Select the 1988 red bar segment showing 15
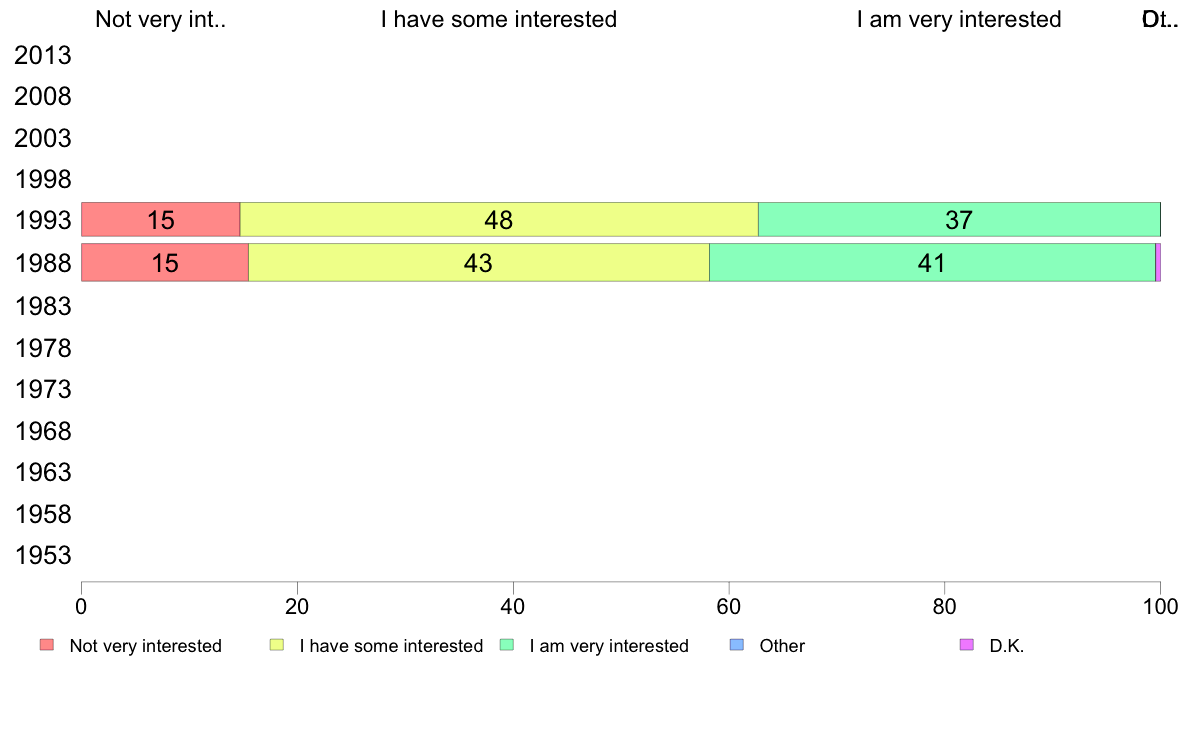The image size is (1188, 736). pyautogui.click(x=165, y=262)
